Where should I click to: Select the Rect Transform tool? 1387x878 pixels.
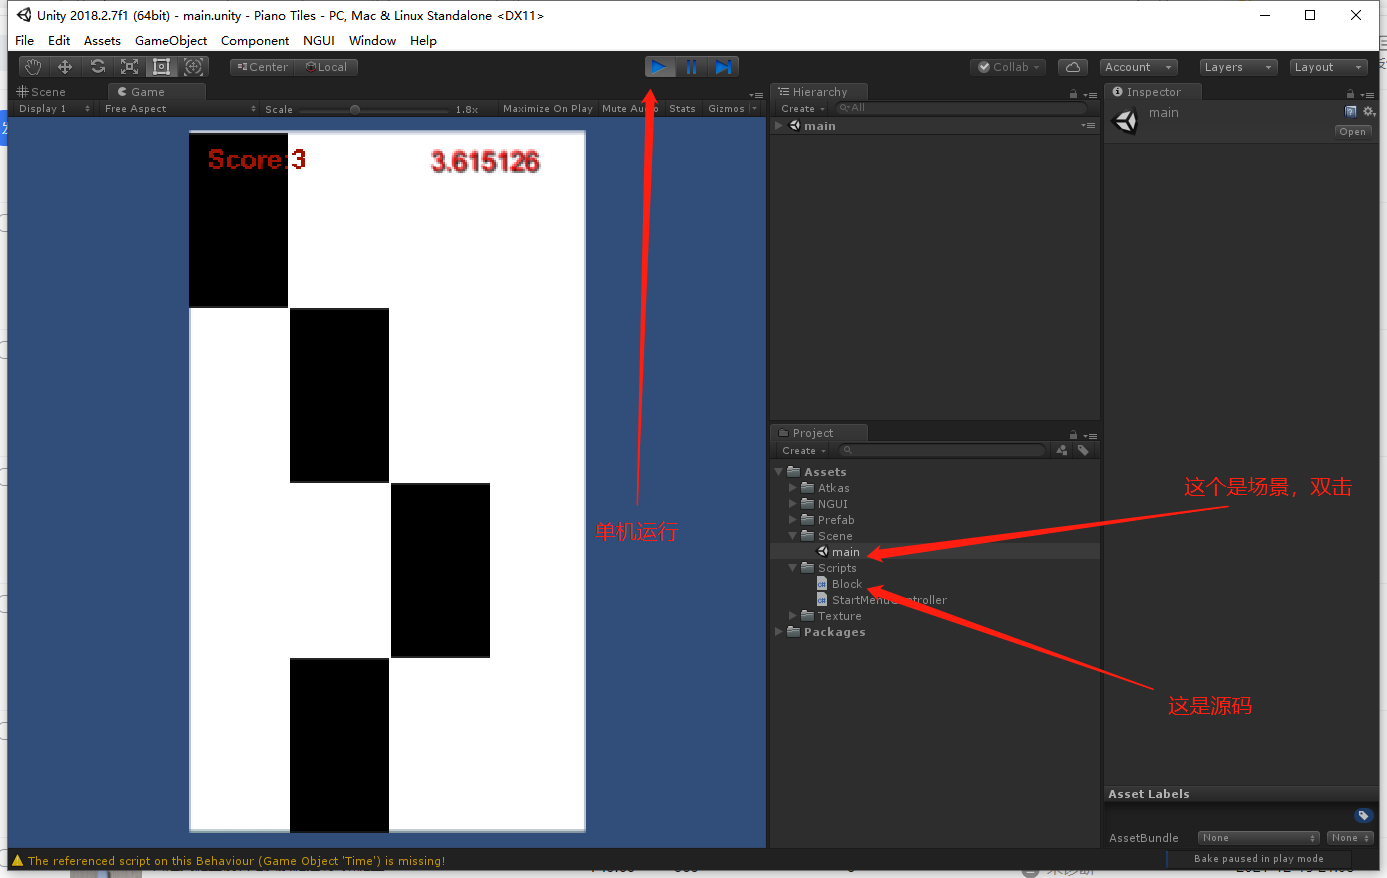point(161,67)
